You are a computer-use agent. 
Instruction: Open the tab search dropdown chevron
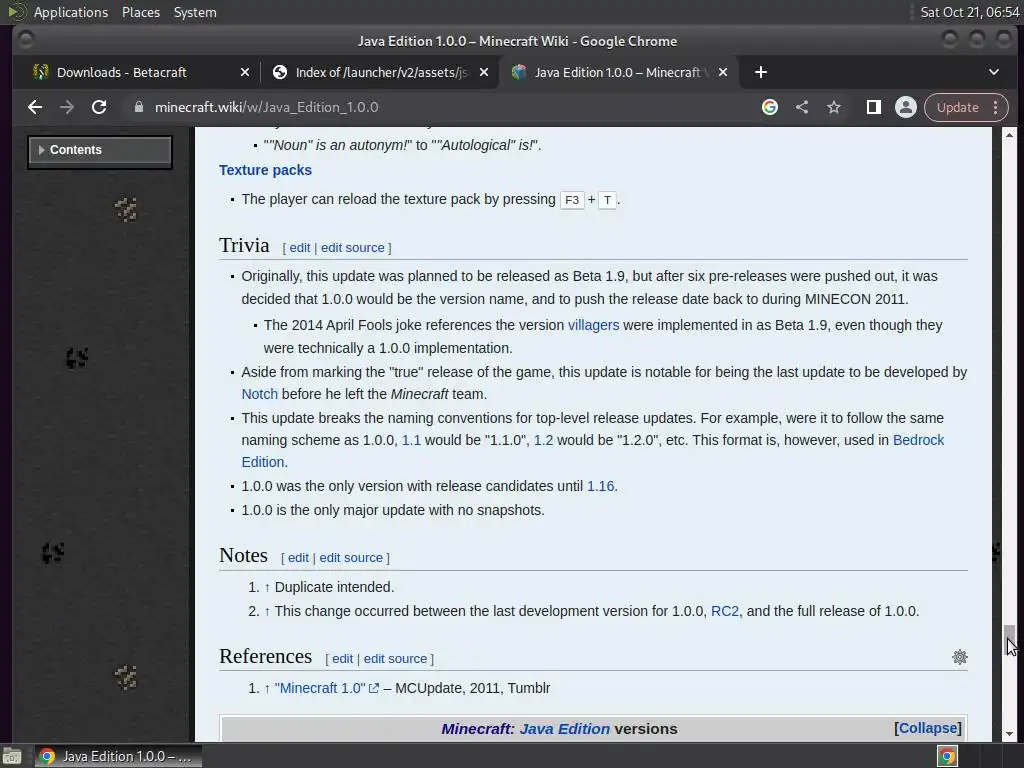pos(993,72)
